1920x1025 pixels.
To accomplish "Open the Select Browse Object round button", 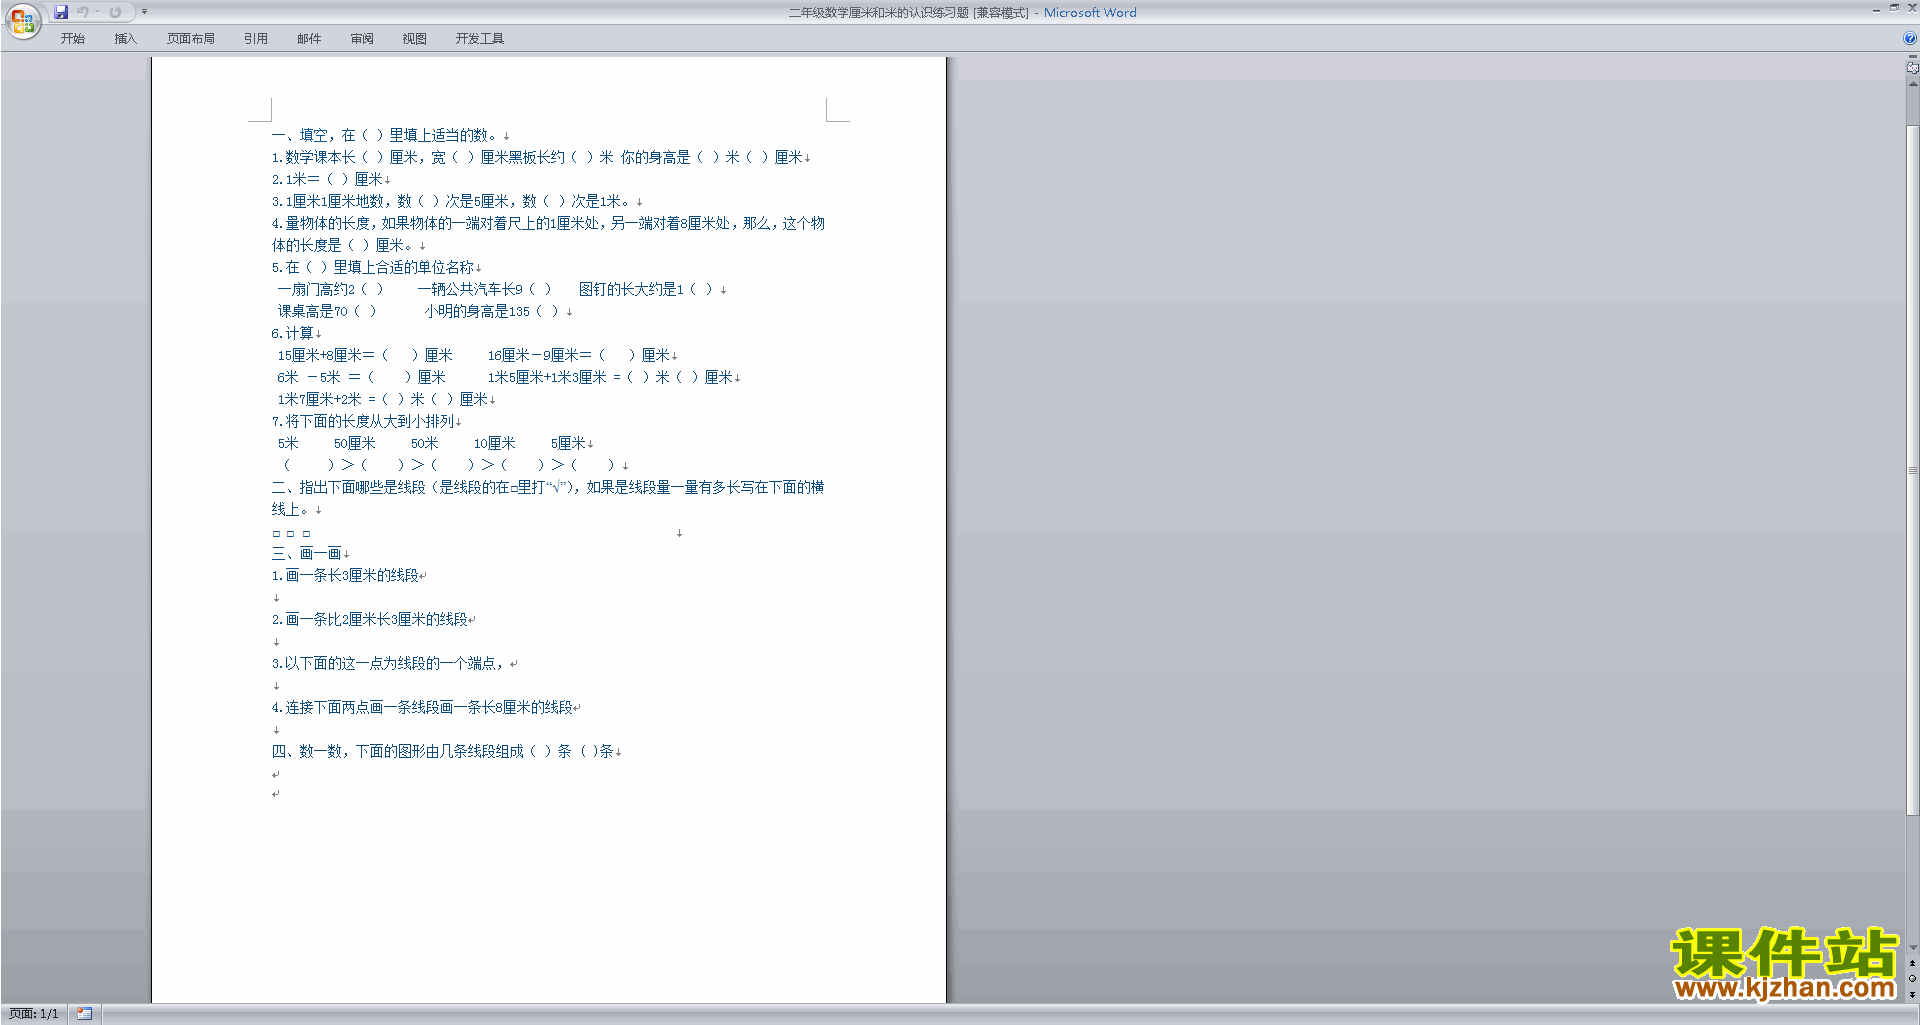I will [x=1912, y=978].
